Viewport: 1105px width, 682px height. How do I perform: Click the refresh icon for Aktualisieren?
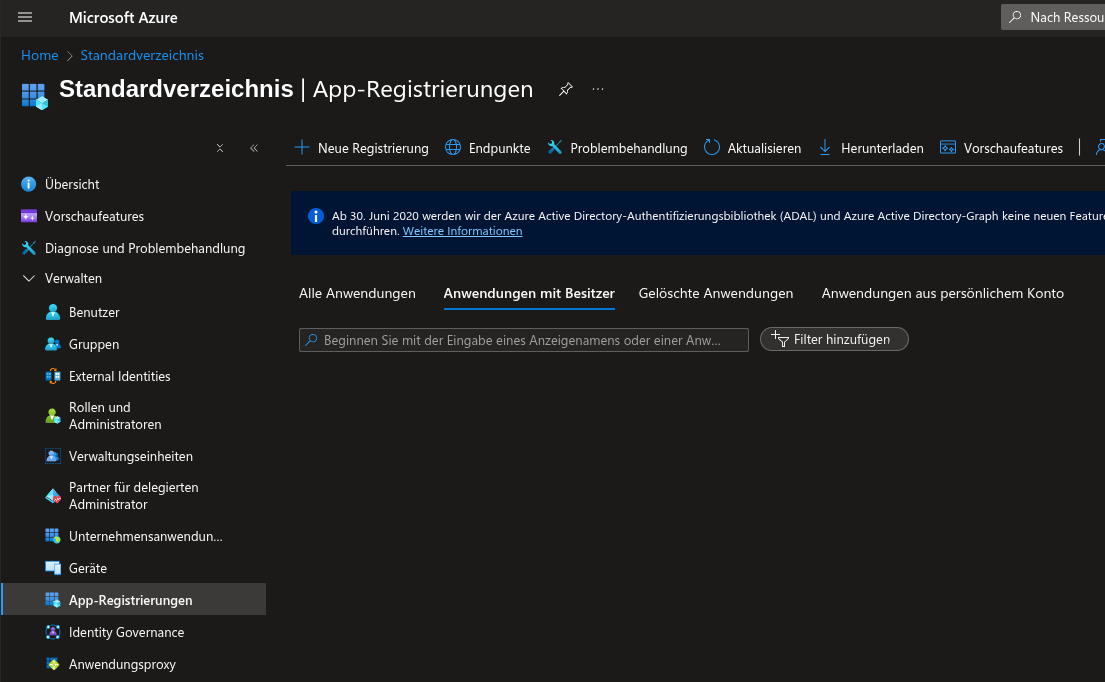712,147
